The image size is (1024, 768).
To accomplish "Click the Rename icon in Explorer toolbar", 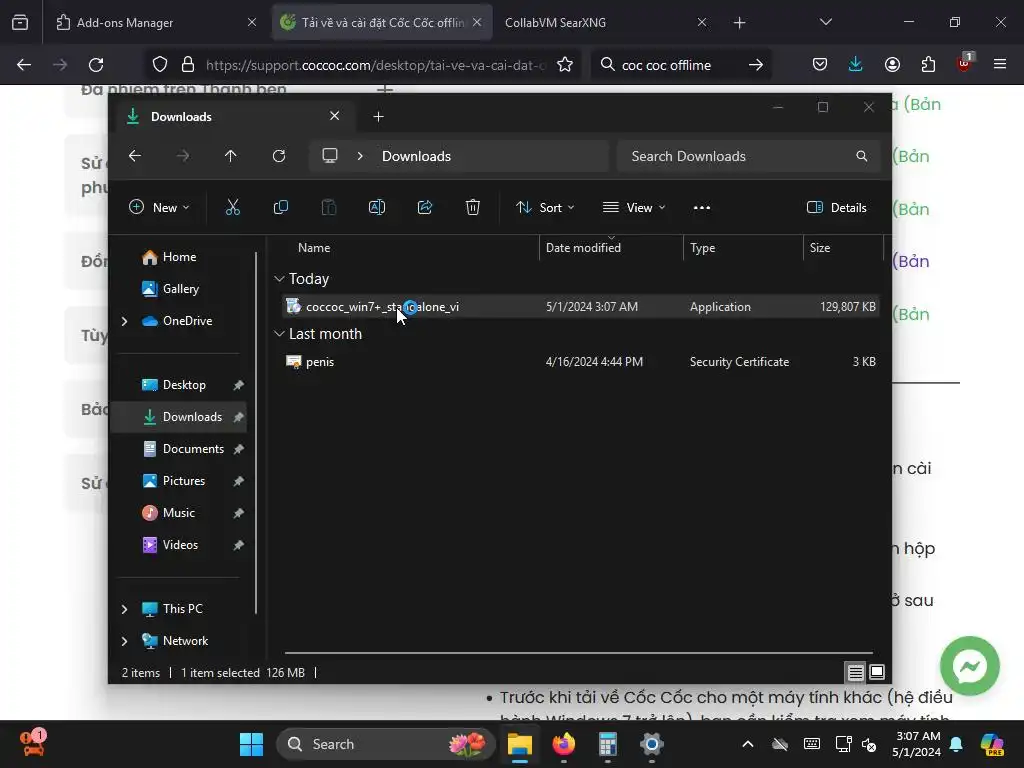I will pos(377,208).
